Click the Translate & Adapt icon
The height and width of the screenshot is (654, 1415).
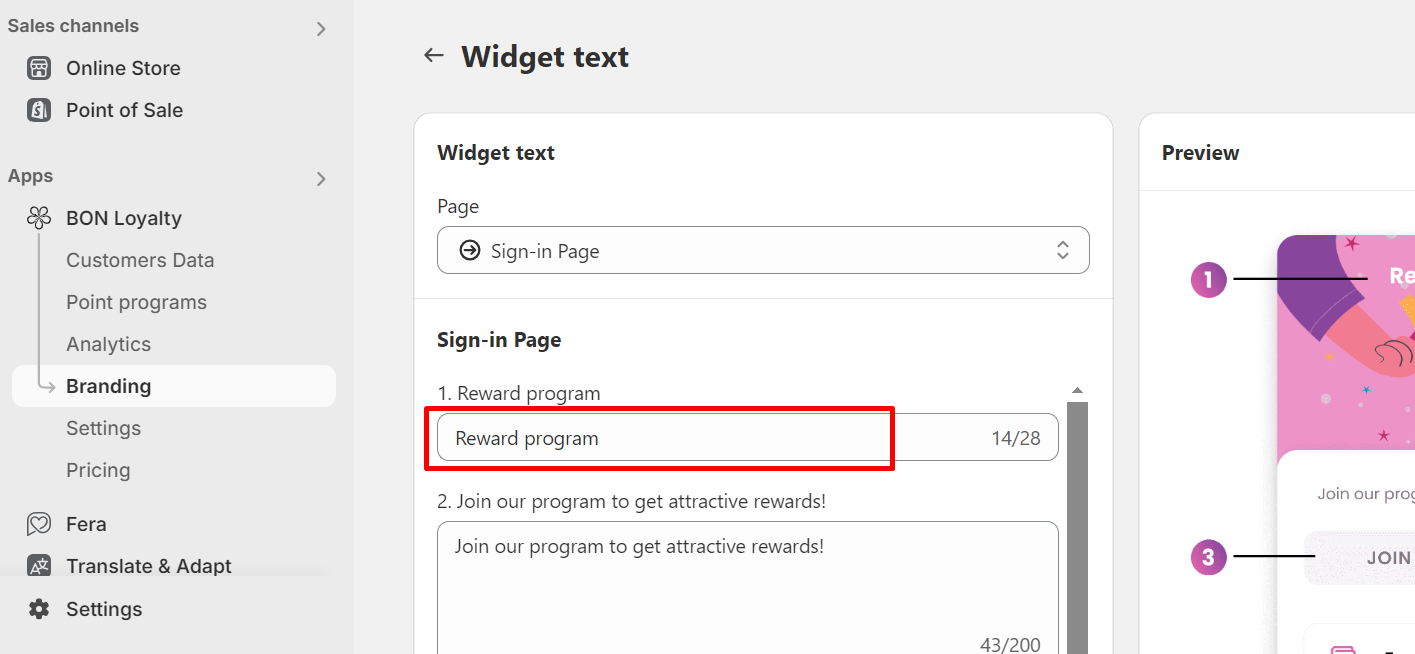click(x=39, y=566)
